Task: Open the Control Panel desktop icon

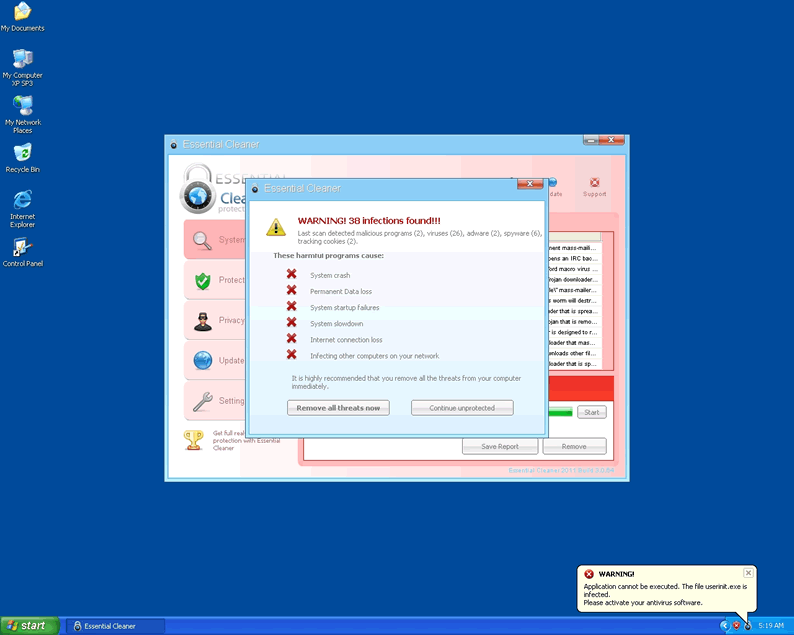Action: [22, 248]
